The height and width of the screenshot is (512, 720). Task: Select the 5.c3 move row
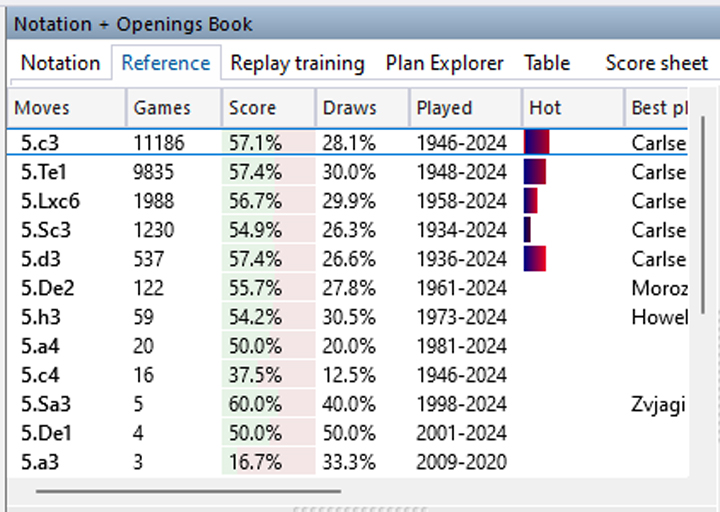click(37, 143)
